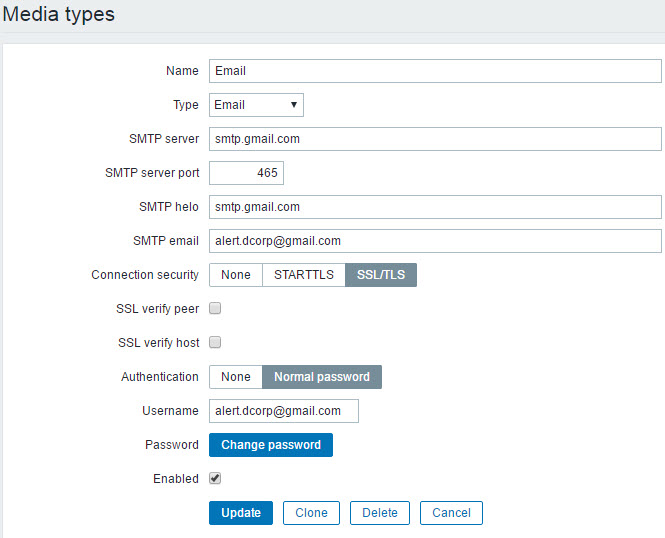The height and width of the screenshot is (538, 665).
Task: Click the SMTP server port field
Action: 246,173
